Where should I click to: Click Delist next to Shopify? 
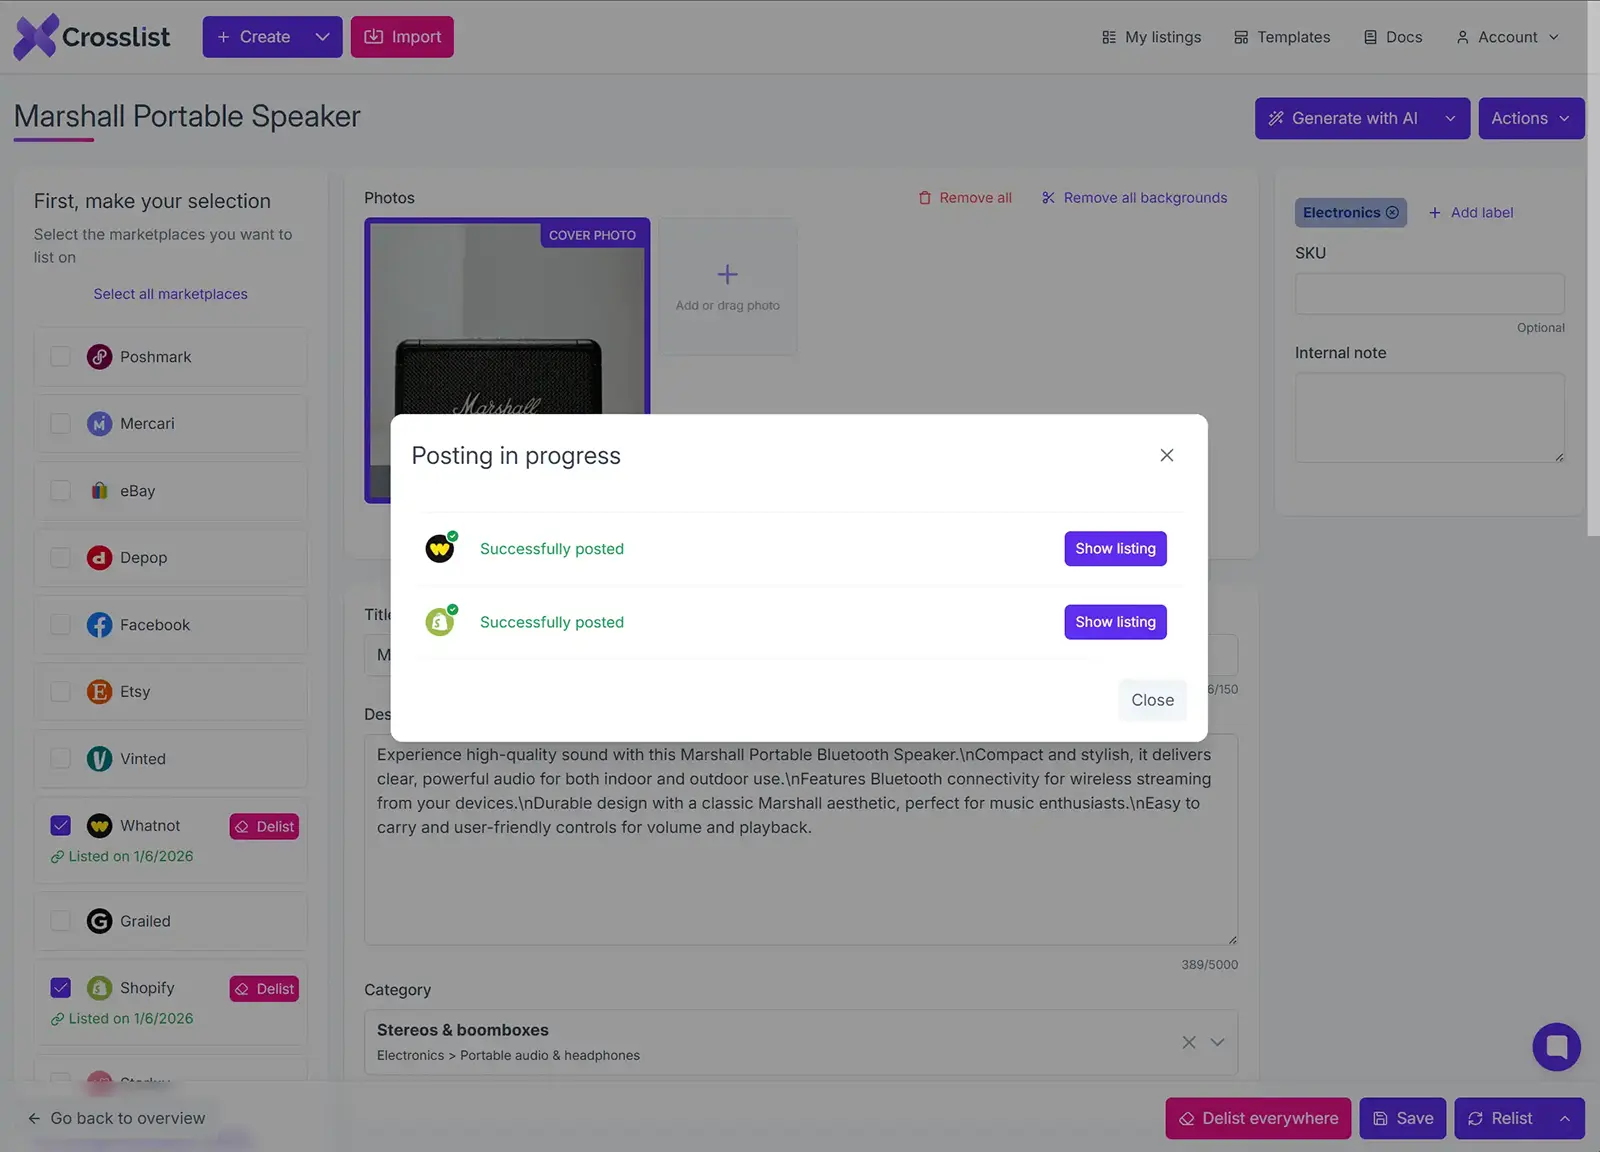click(264, 989)
